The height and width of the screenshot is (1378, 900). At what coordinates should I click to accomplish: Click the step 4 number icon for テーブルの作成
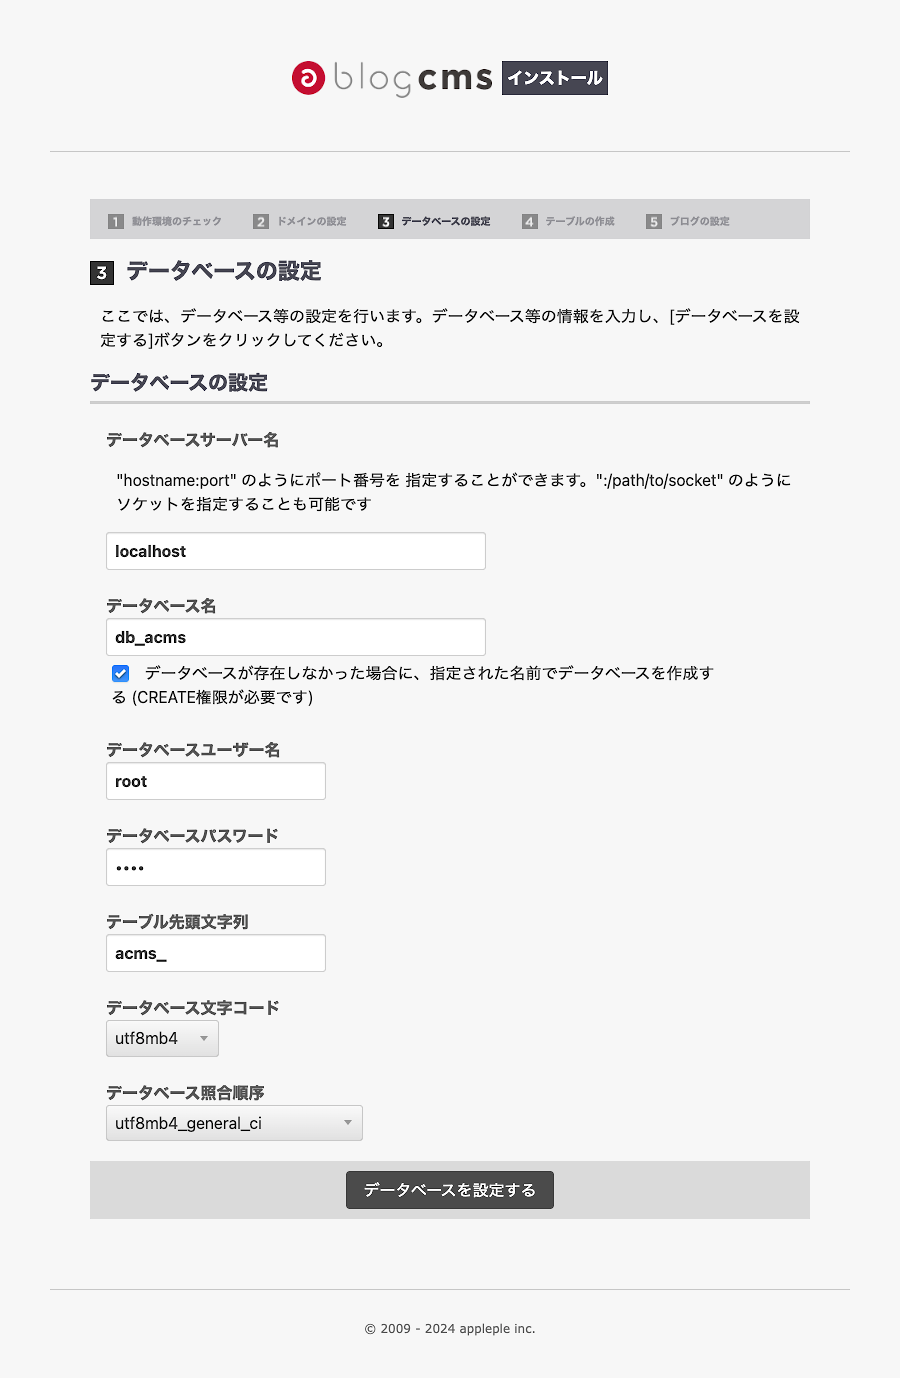(530, 221)
